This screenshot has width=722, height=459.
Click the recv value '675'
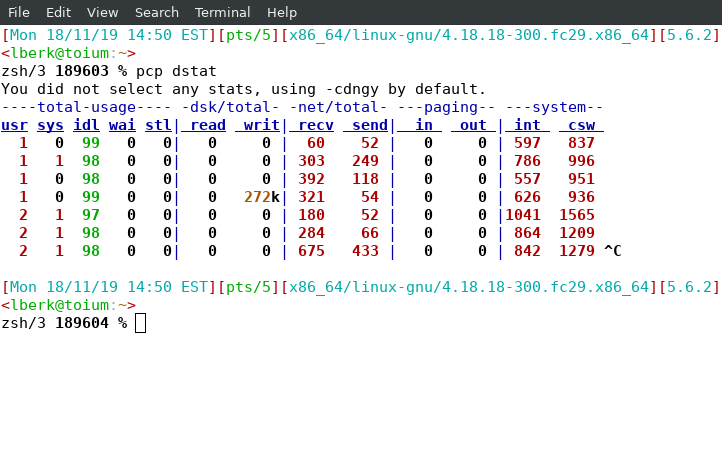click(x=311, y=251)
